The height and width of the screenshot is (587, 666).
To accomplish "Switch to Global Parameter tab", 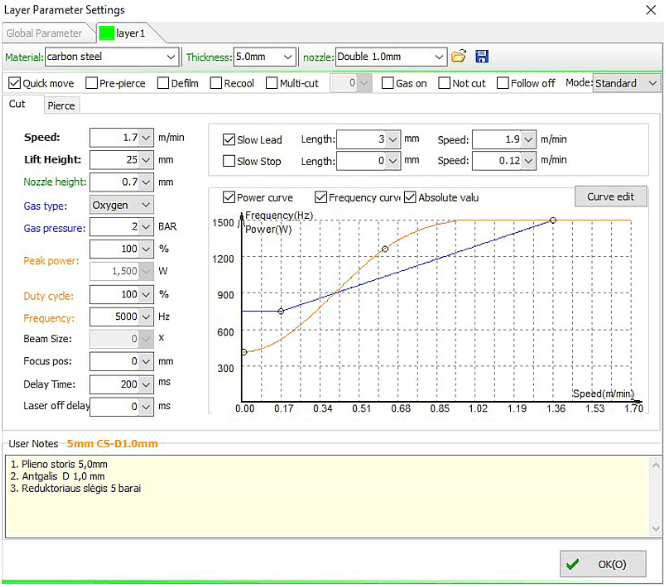I will pos(44,33).
